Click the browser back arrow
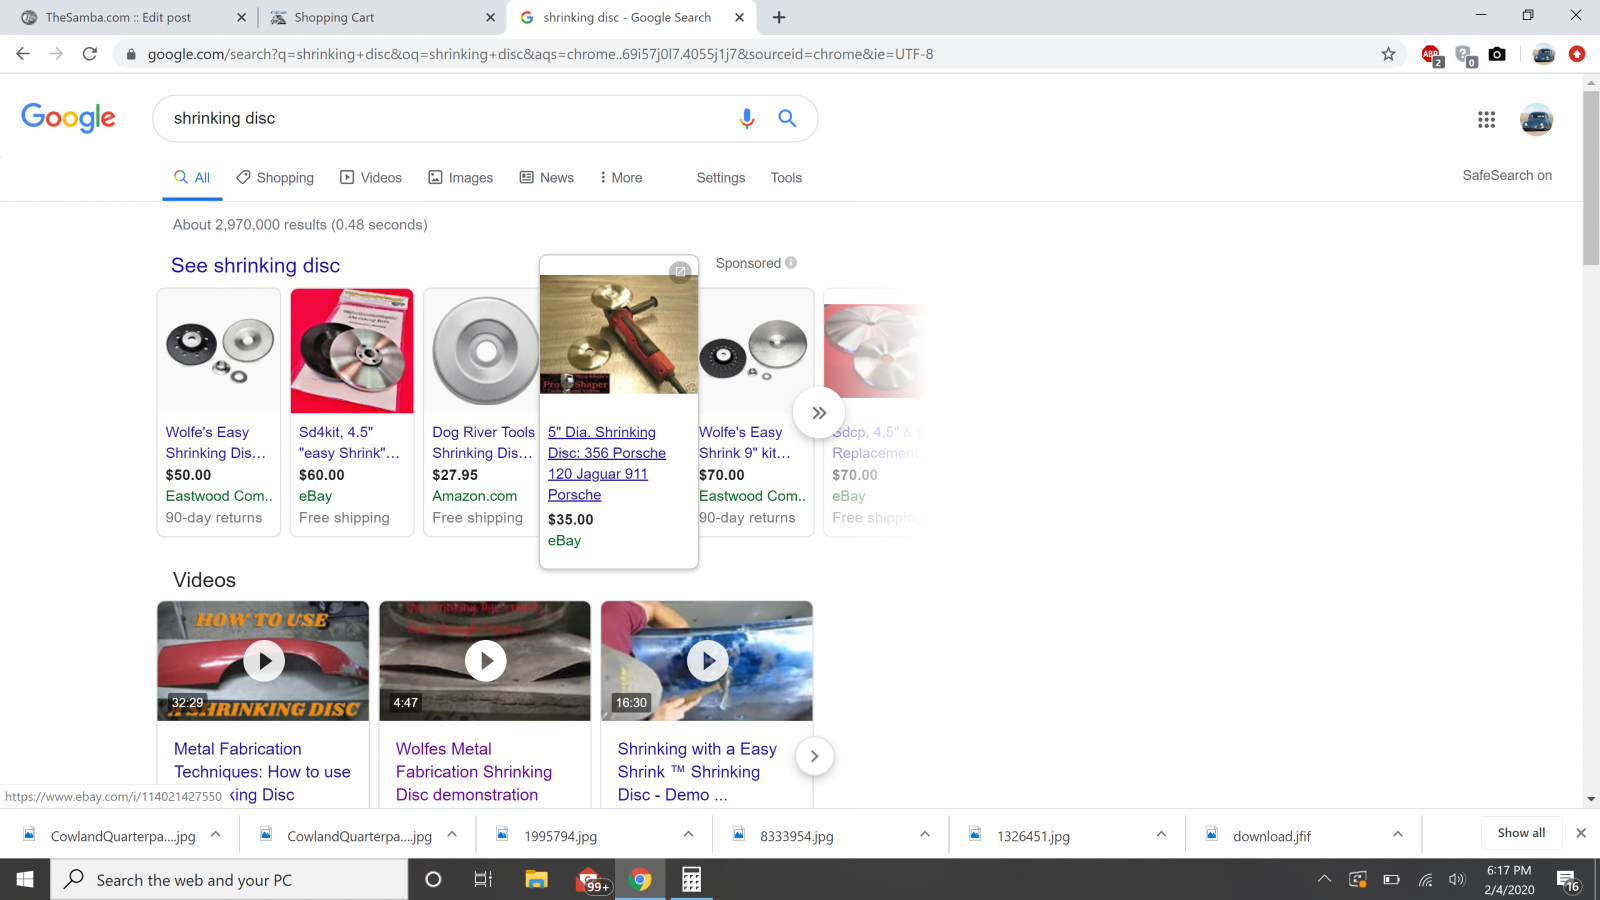 tap(23, 54)
